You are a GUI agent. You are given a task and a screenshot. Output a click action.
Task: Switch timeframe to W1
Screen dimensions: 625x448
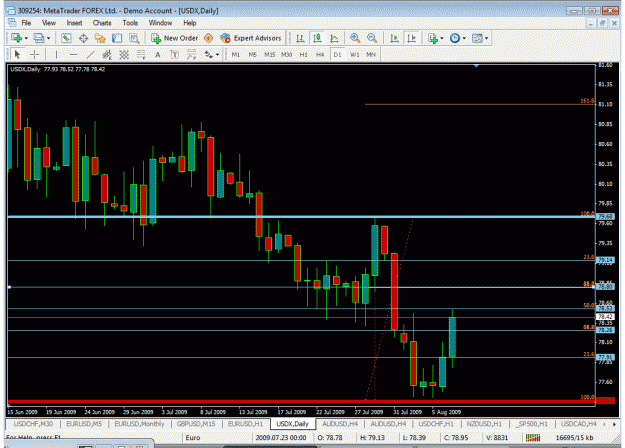coord(354,55)
